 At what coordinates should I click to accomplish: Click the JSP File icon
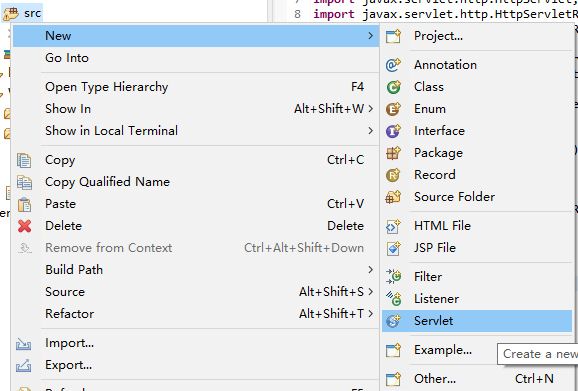[x=393, y=248]
